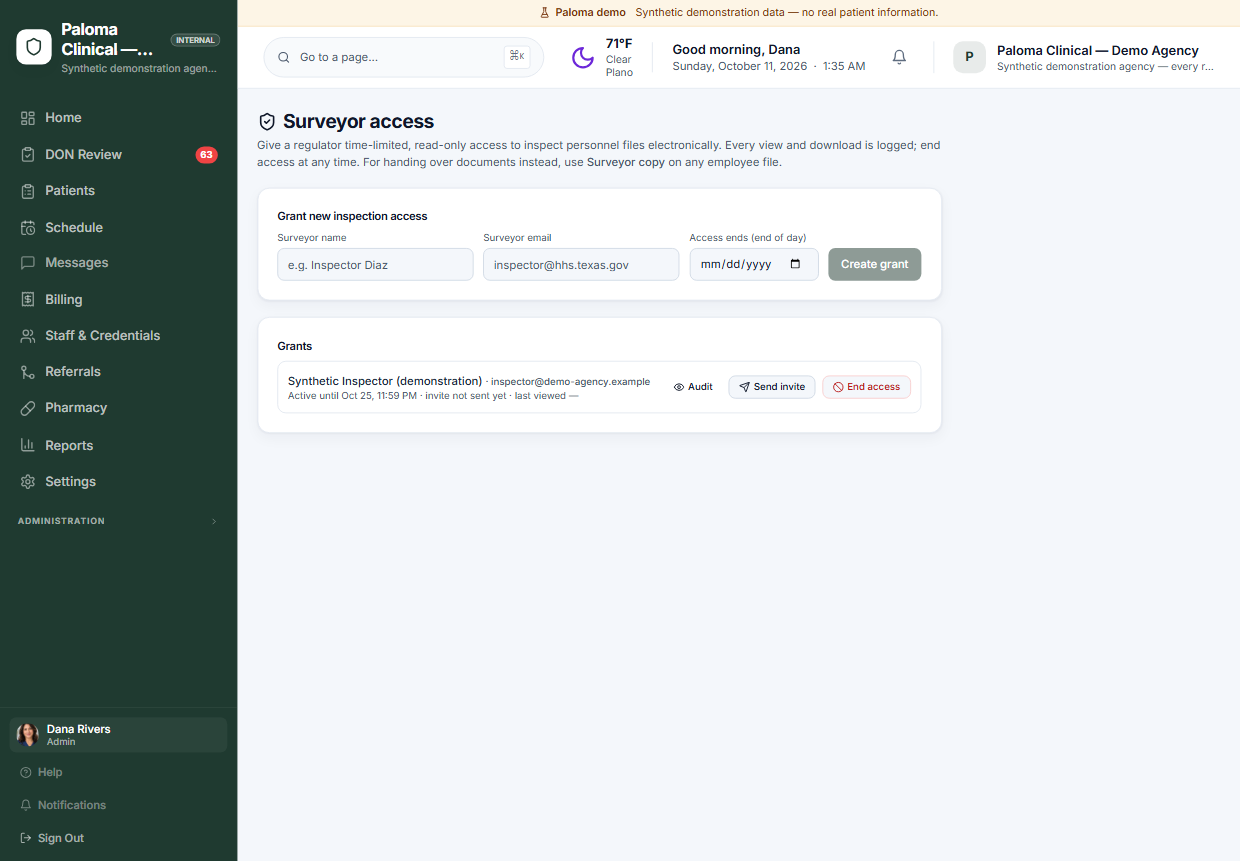This screenshot has height=861, width=1240.
Task: Click the Billing receipt icon
Action: (28, 300)
